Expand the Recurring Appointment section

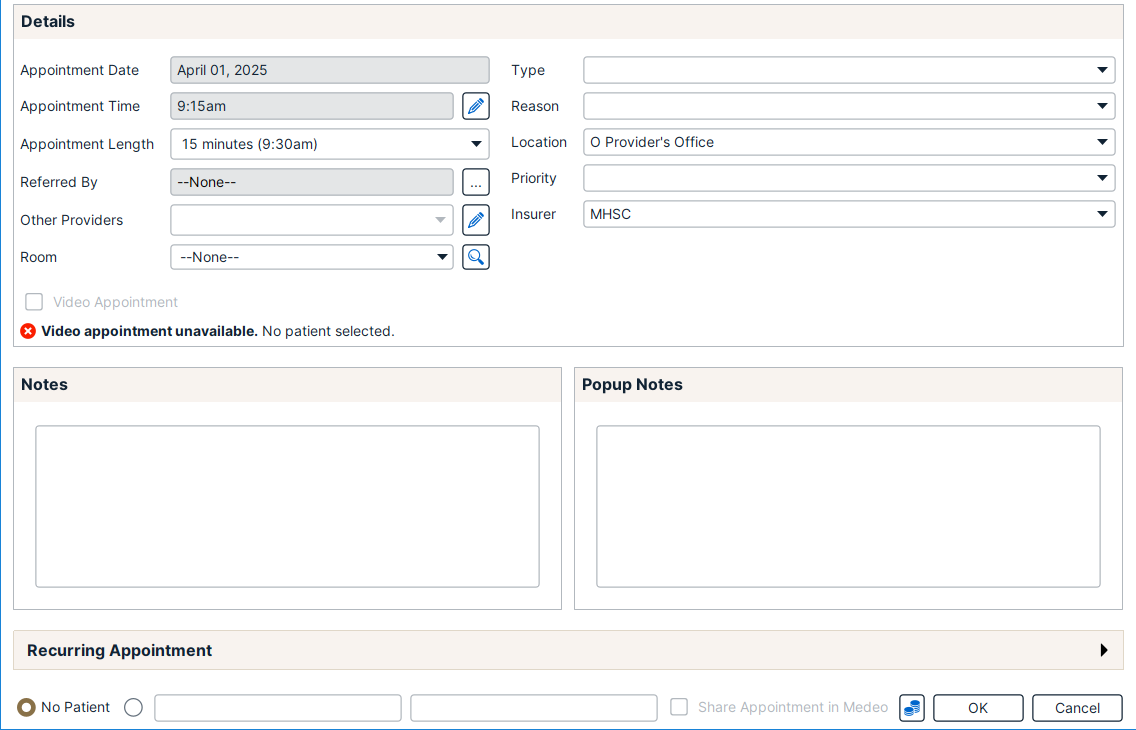pos(1104,650)
